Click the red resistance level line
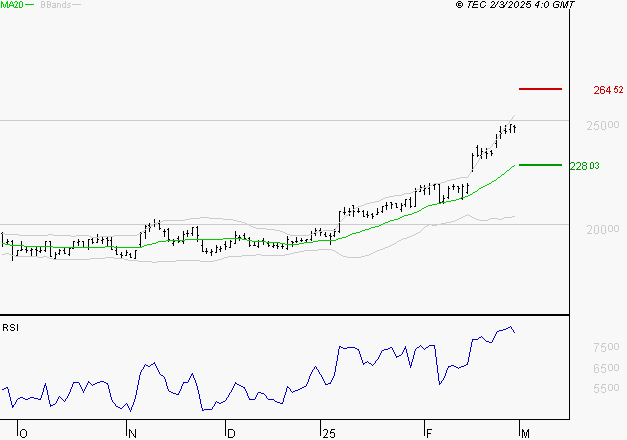 tap(540, 89)
